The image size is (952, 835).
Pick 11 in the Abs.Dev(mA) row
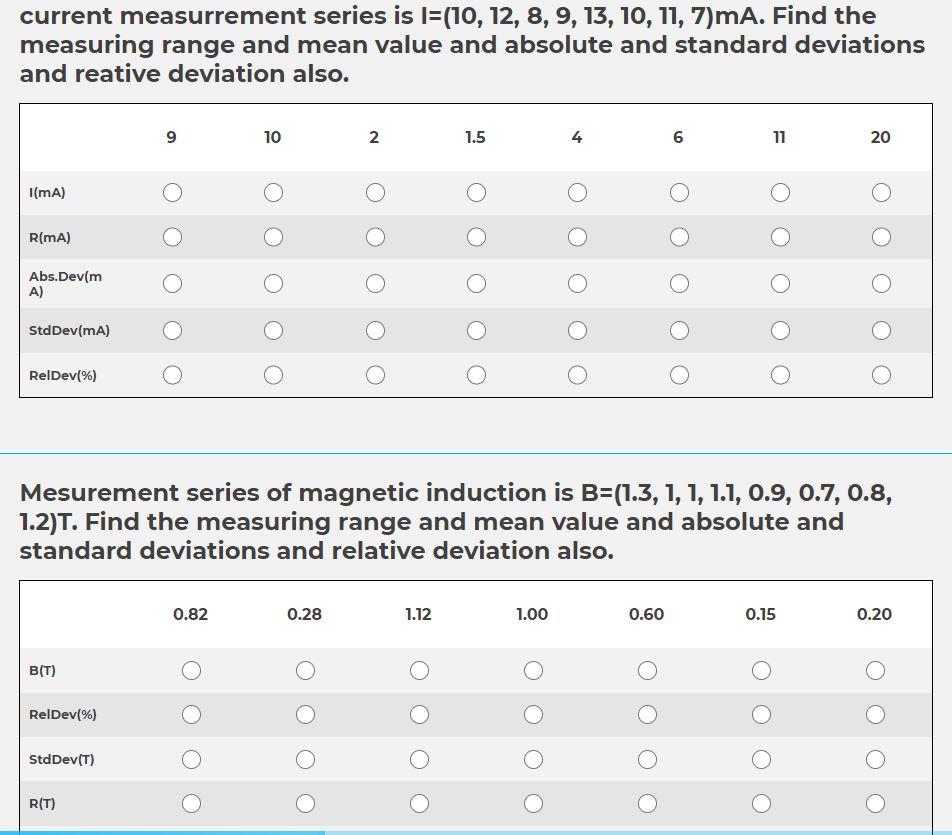[x=780, y=284]
